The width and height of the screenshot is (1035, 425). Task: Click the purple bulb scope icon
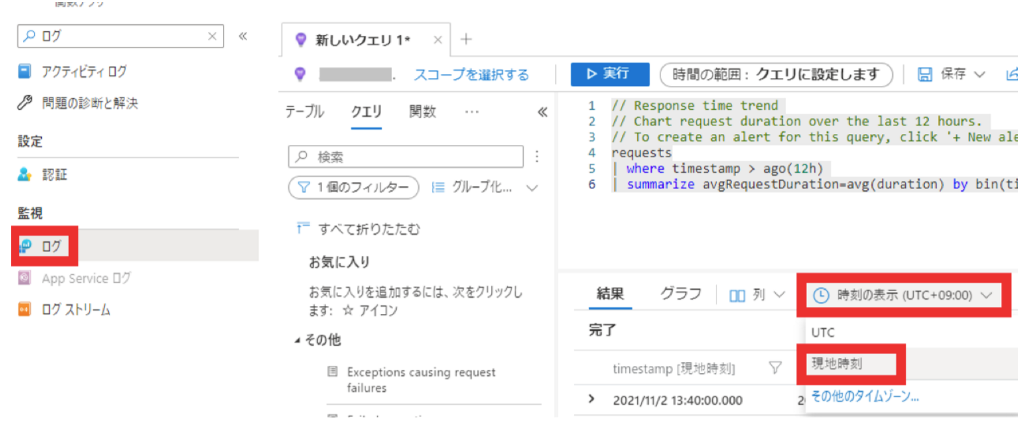[300, 75]
